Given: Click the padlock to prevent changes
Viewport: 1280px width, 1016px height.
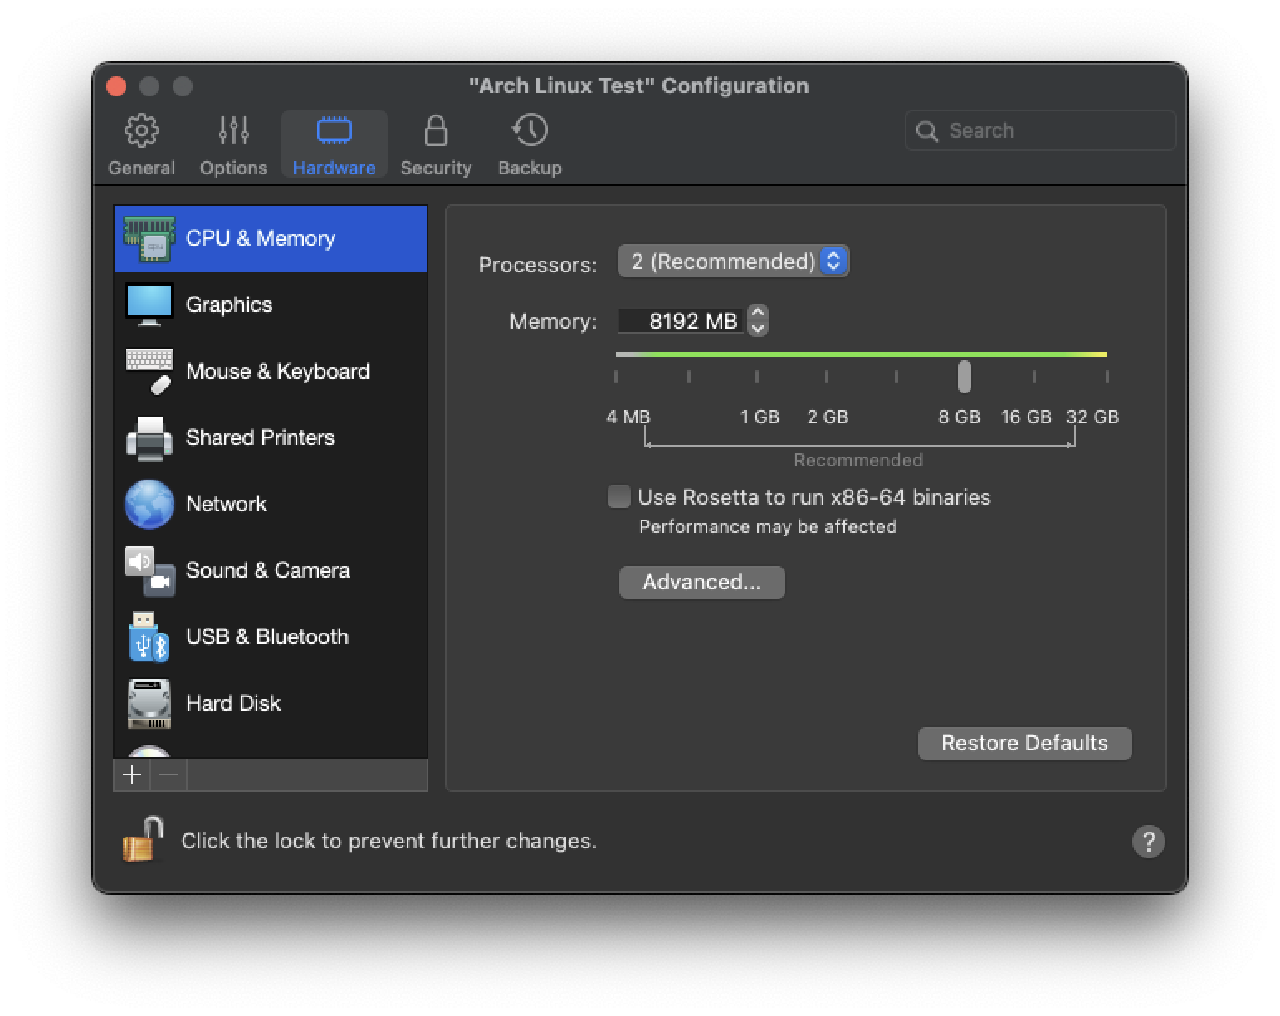Looking at the screenshot, I should click(x=143, y=840).
